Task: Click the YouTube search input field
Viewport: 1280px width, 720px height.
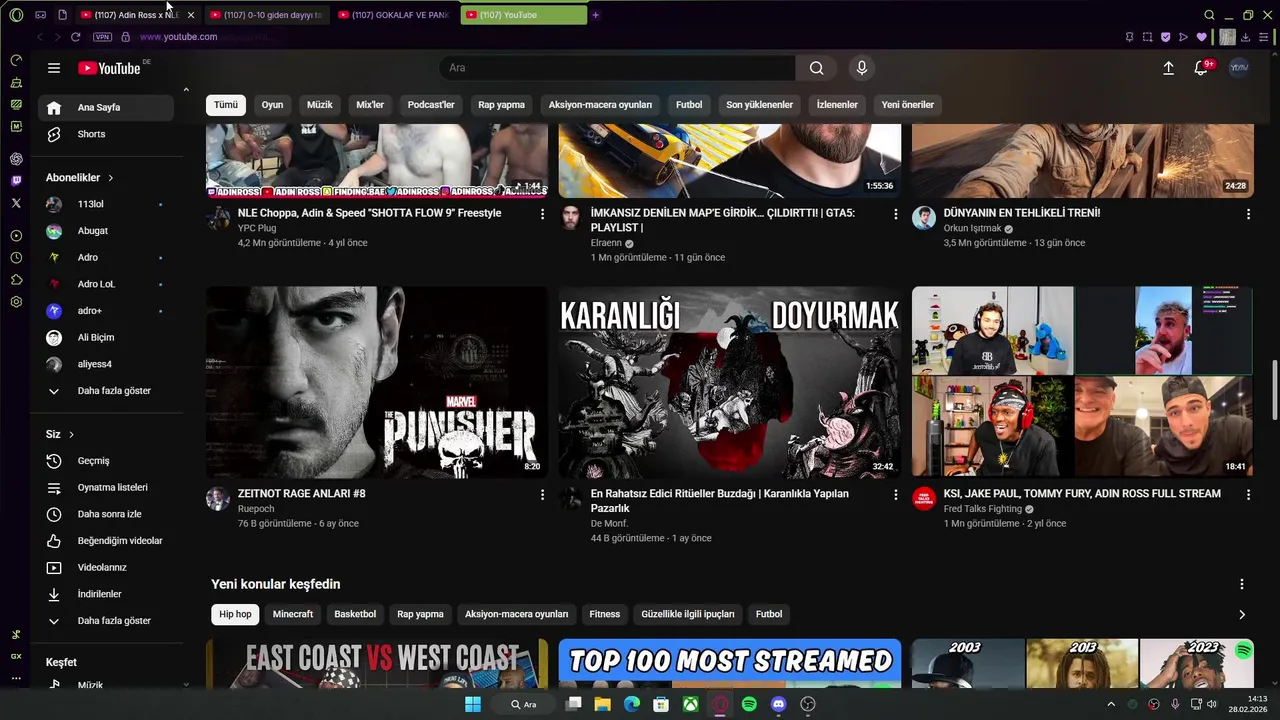Action: tap(617, 68)
